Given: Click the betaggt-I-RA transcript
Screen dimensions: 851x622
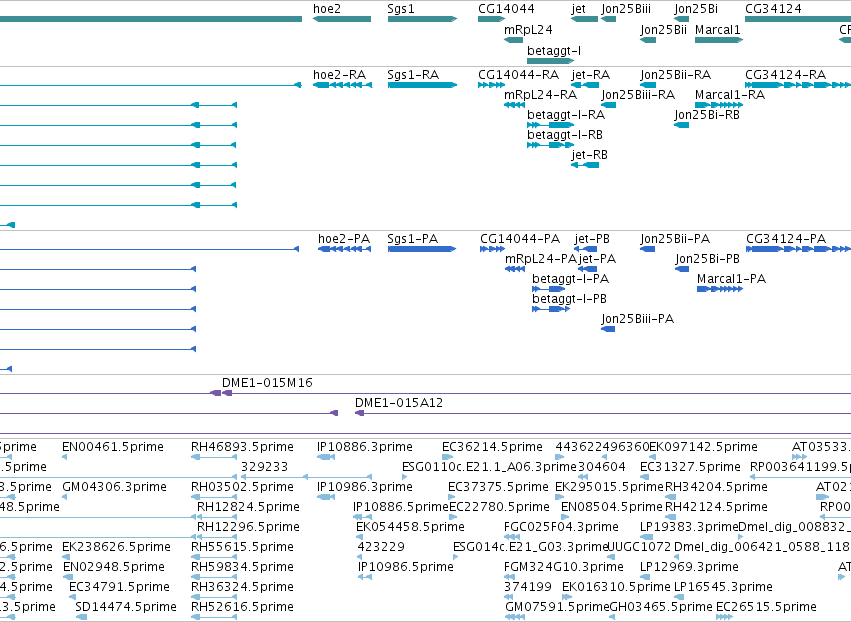Looking at the screenshot, I should (x=550, y=125).
